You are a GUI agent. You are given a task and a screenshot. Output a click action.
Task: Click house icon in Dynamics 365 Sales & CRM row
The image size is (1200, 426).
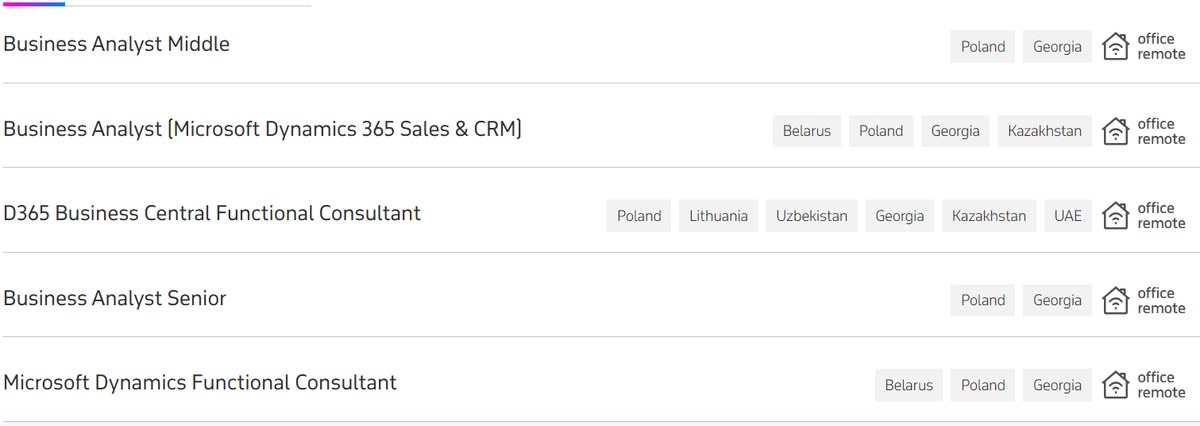click(1115, 131)
